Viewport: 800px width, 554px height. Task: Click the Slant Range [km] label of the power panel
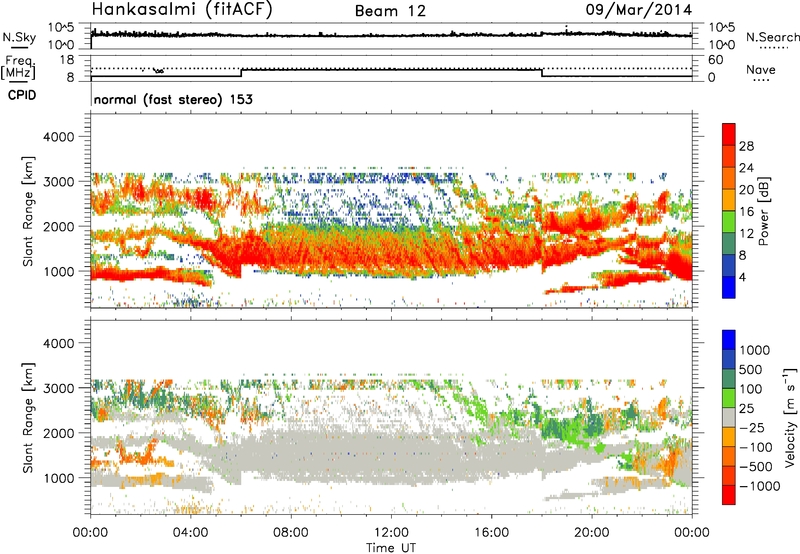(28, 211)
